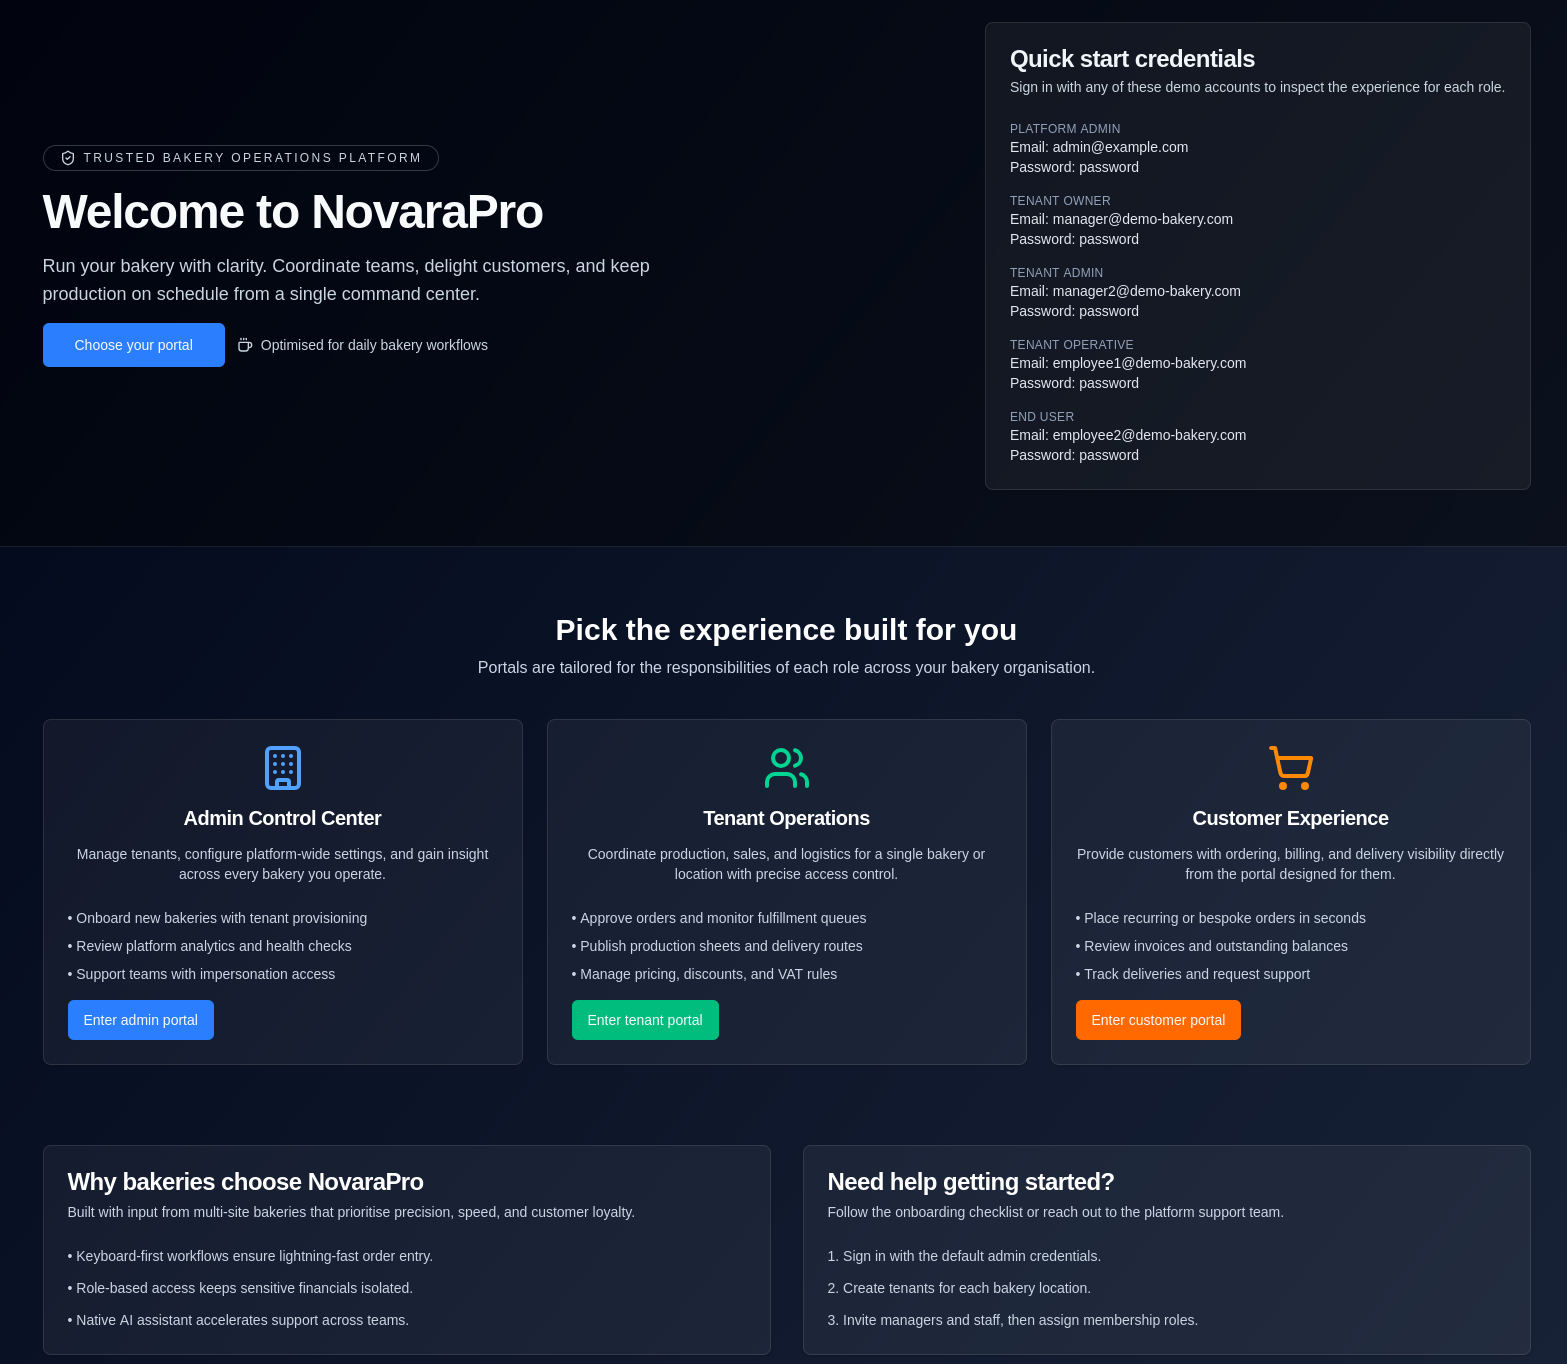The width and height of the screenshot is (1567, 1364).
Task: Click the blue building icon above Admin Control Center
Action: 282,768
